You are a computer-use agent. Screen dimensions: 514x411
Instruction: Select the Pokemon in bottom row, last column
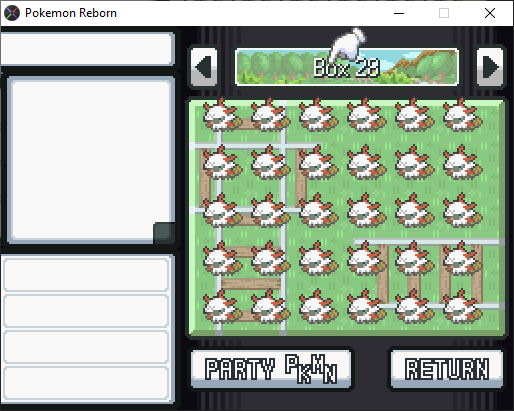click(462, 307)
